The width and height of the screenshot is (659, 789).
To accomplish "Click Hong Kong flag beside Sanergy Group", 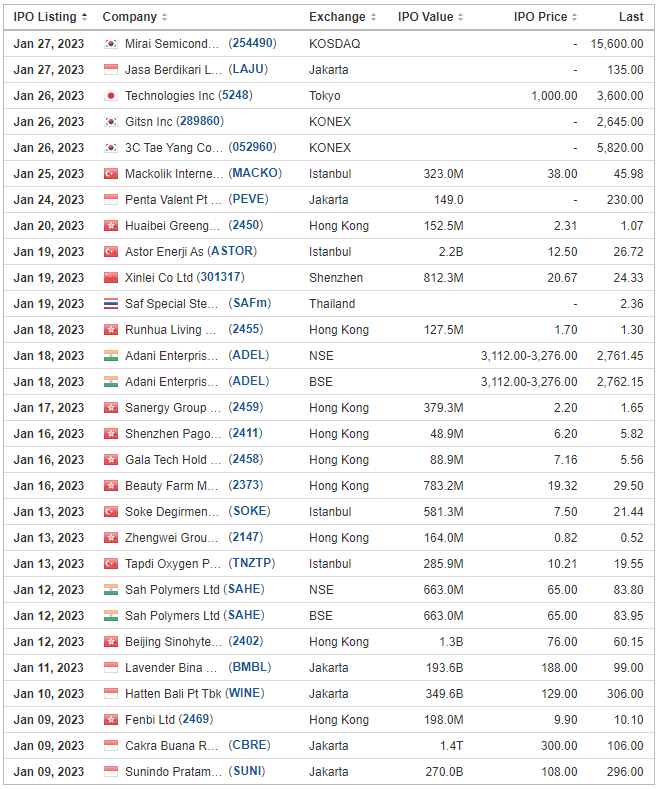I will (111, 408).
